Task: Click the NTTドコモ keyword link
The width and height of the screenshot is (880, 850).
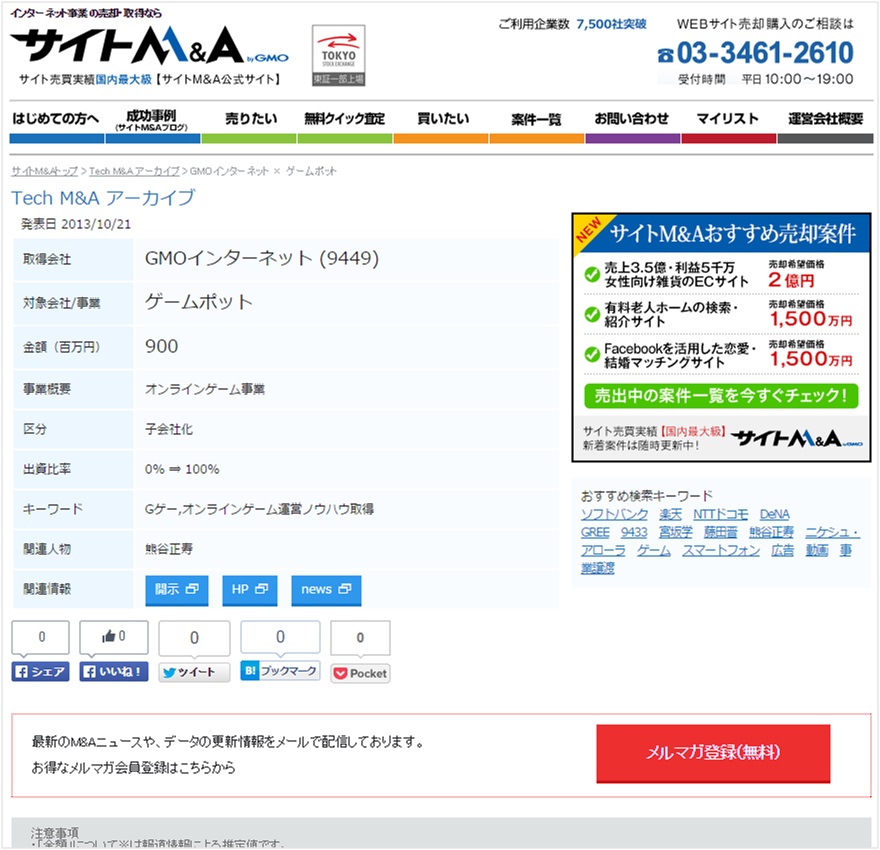Action: click(721, 514)
